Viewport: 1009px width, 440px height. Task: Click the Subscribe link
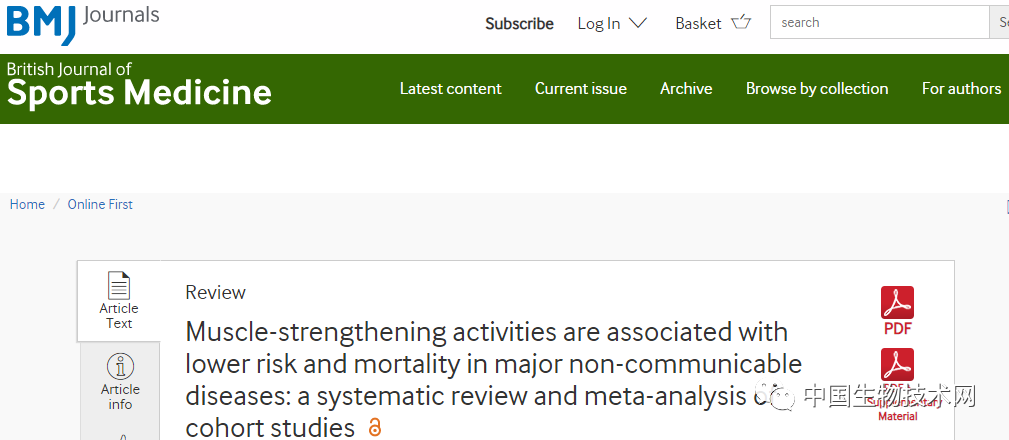519,24
